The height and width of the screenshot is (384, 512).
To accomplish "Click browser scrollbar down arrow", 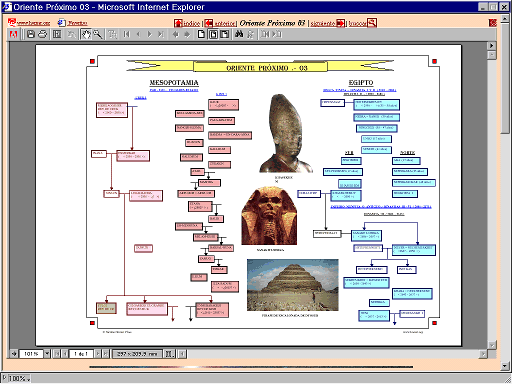I will point(505,366).
